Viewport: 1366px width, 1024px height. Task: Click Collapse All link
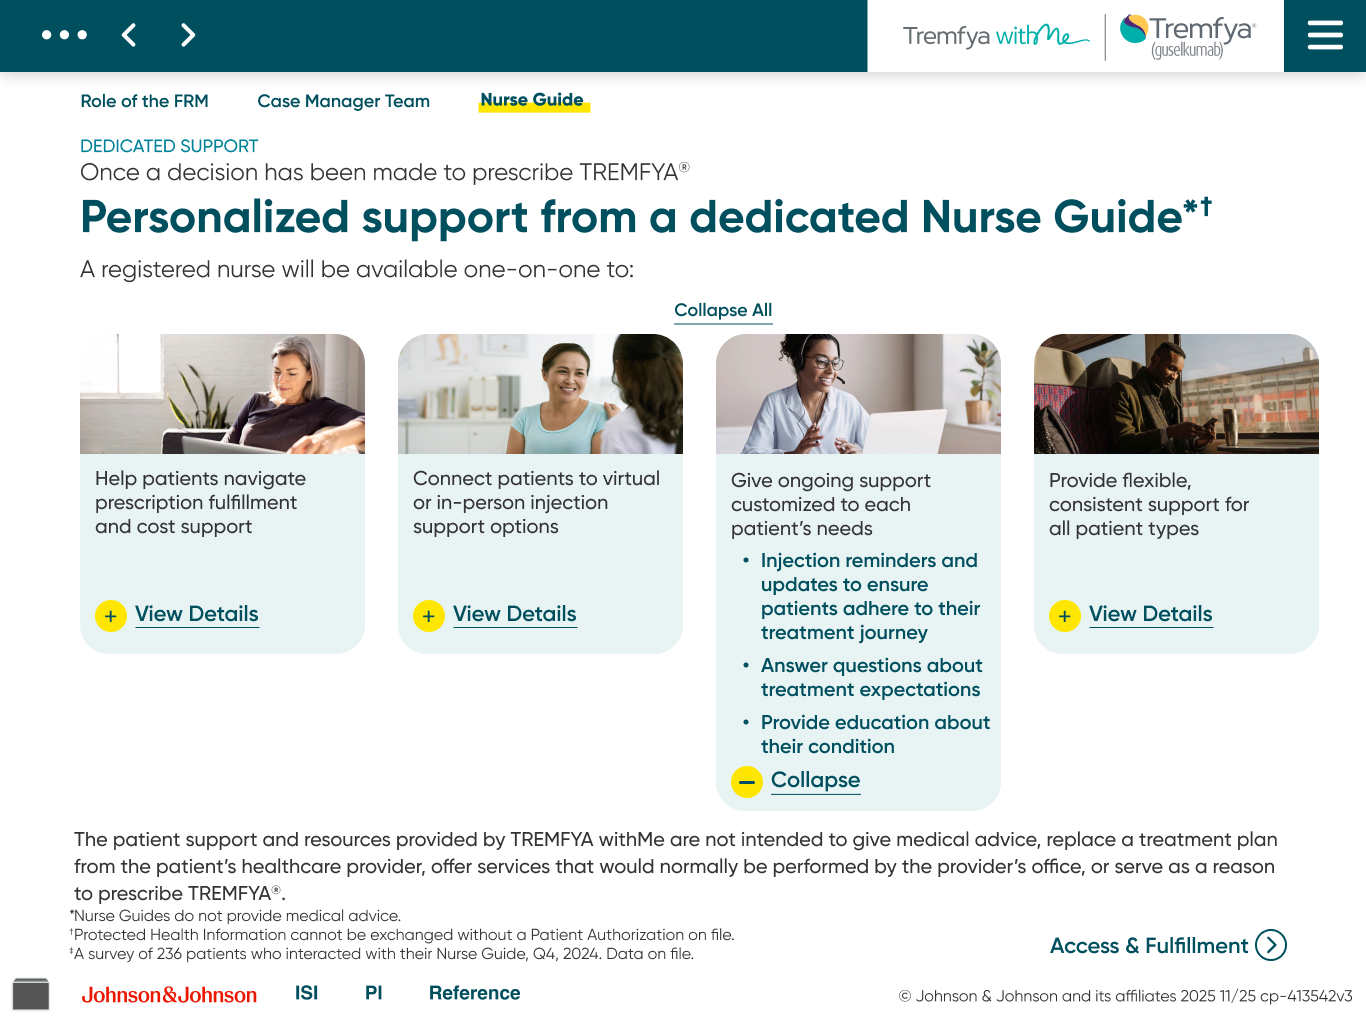[723, 310]
